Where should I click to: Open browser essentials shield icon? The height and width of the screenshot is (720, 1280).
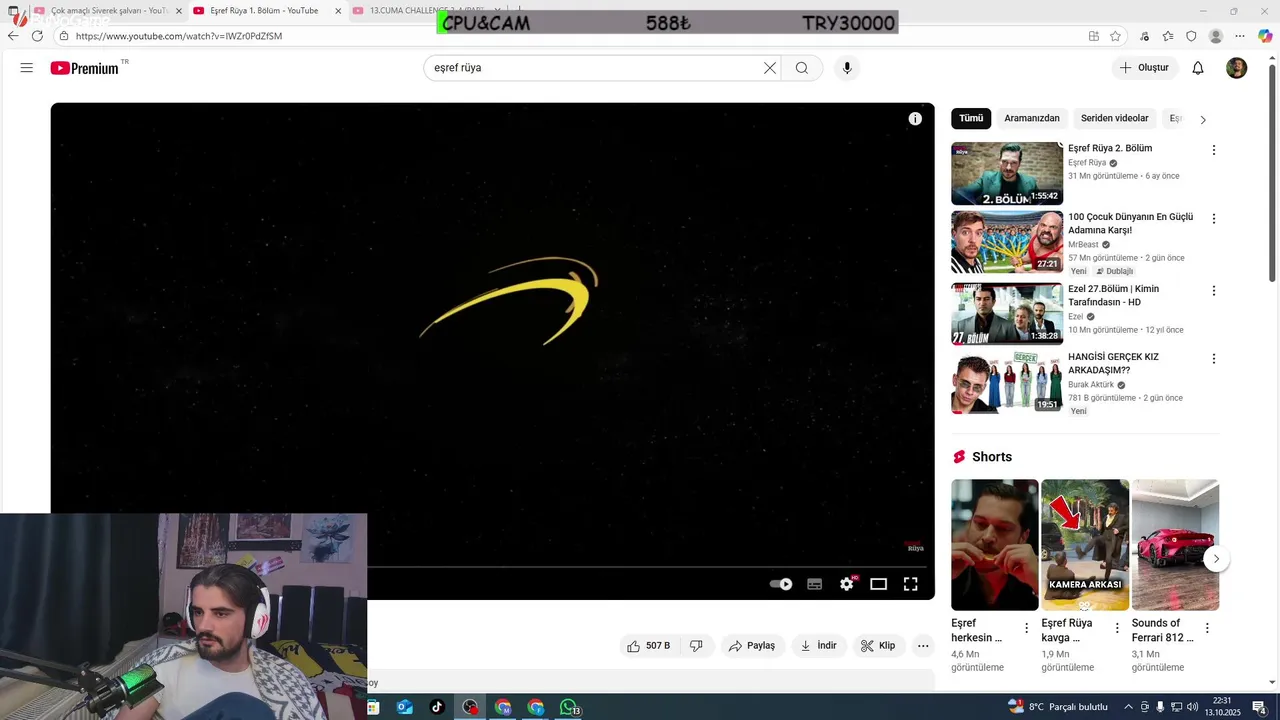point(1191,36)
